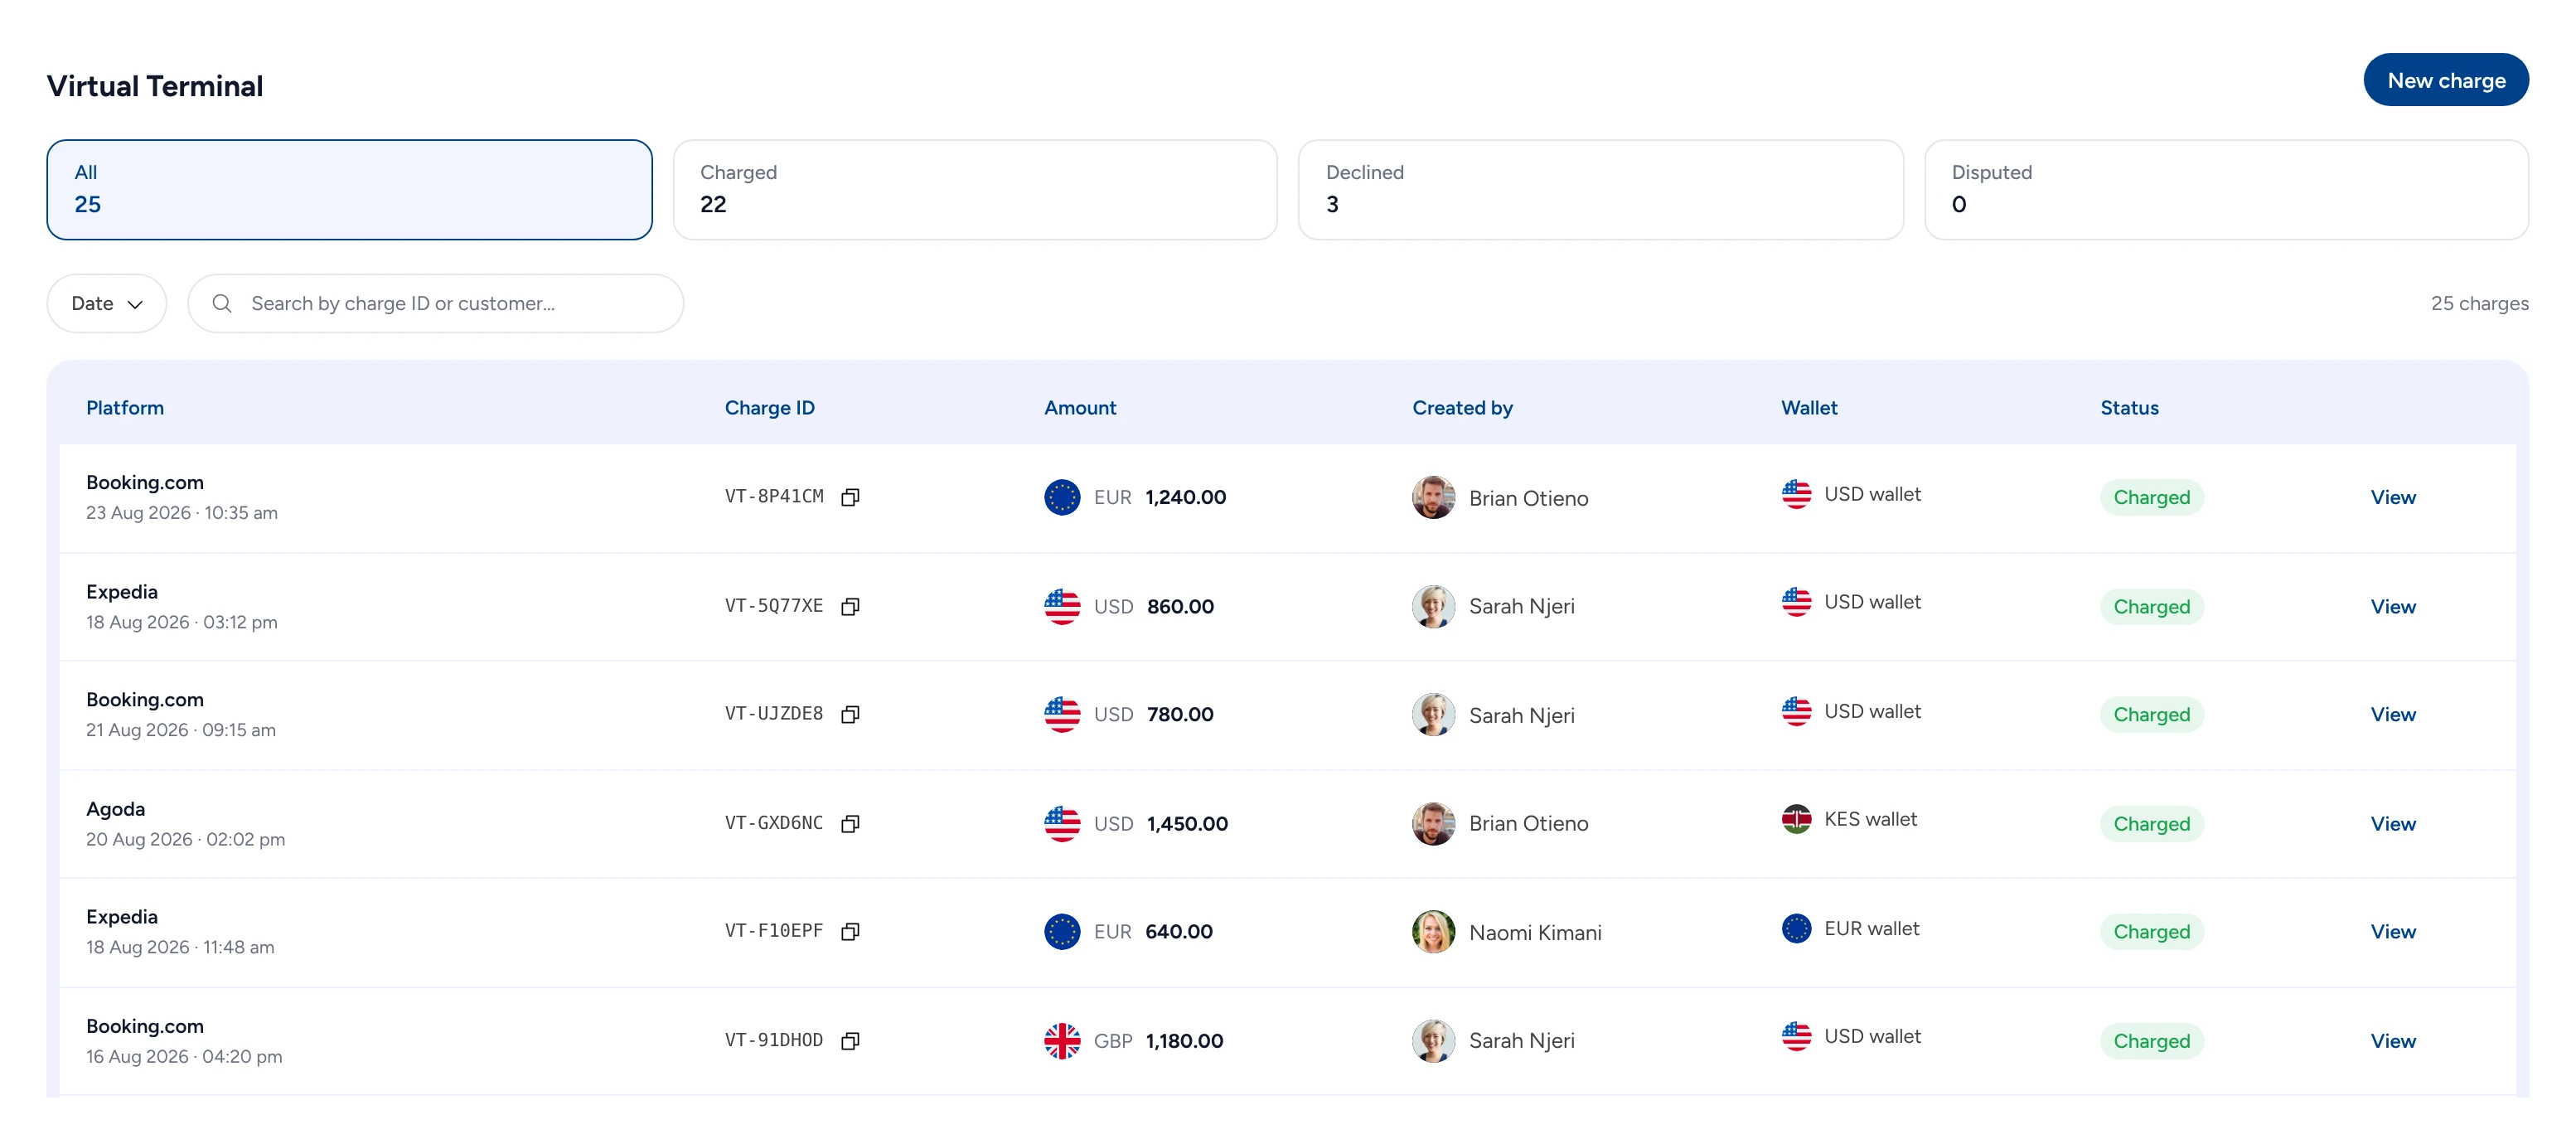Click Naomi Kimani's avatar

1433,932
